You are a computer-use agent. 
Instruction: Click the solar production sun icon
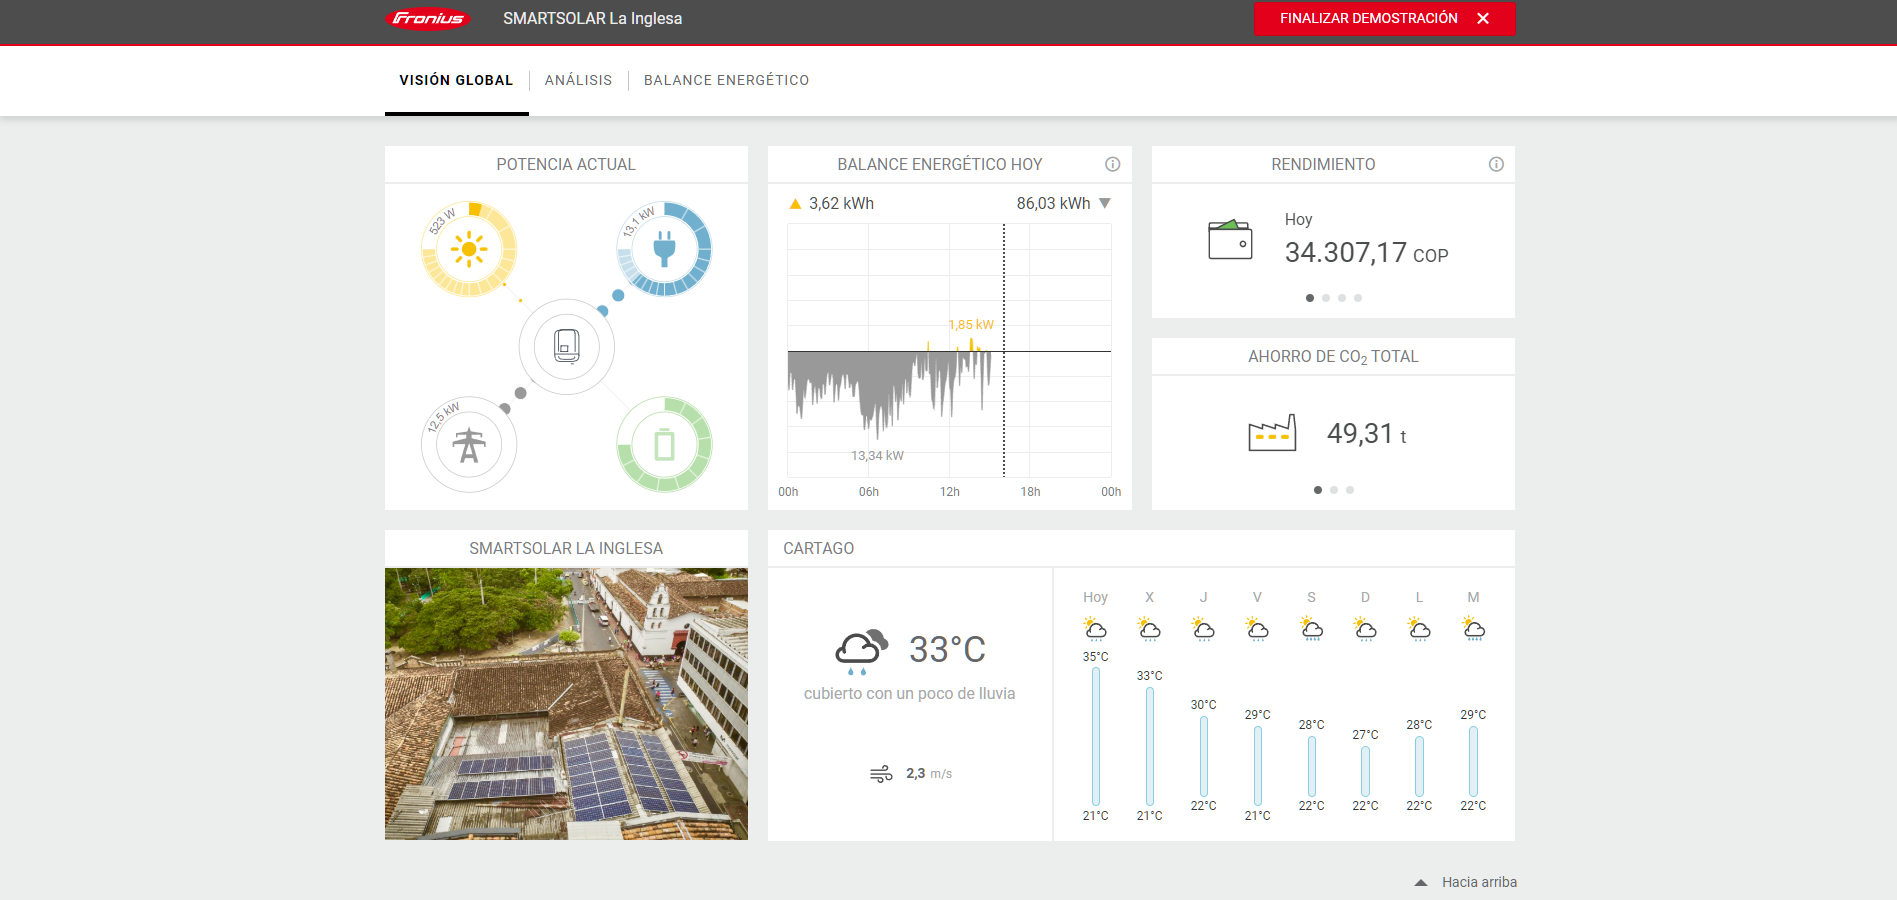pyautogui.click(x=468, y=249)
